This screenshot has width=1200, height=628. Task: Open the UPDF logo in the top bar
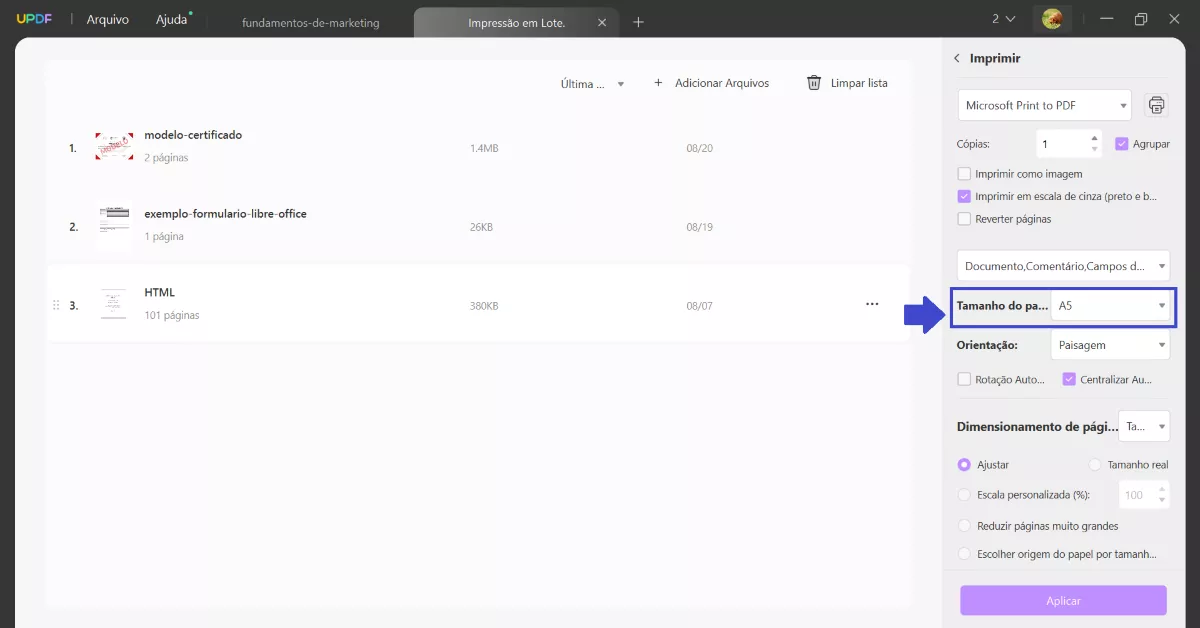[x=34, y=18]
